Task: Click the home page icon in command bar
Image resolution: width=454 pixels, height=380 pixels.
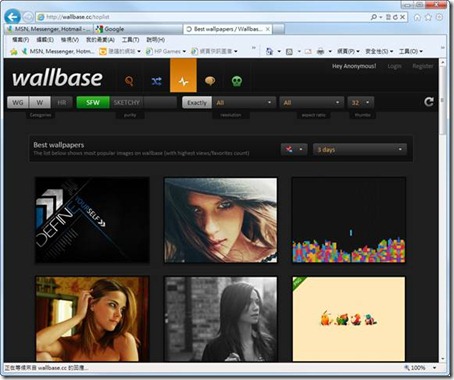Action: coord(269,51)
